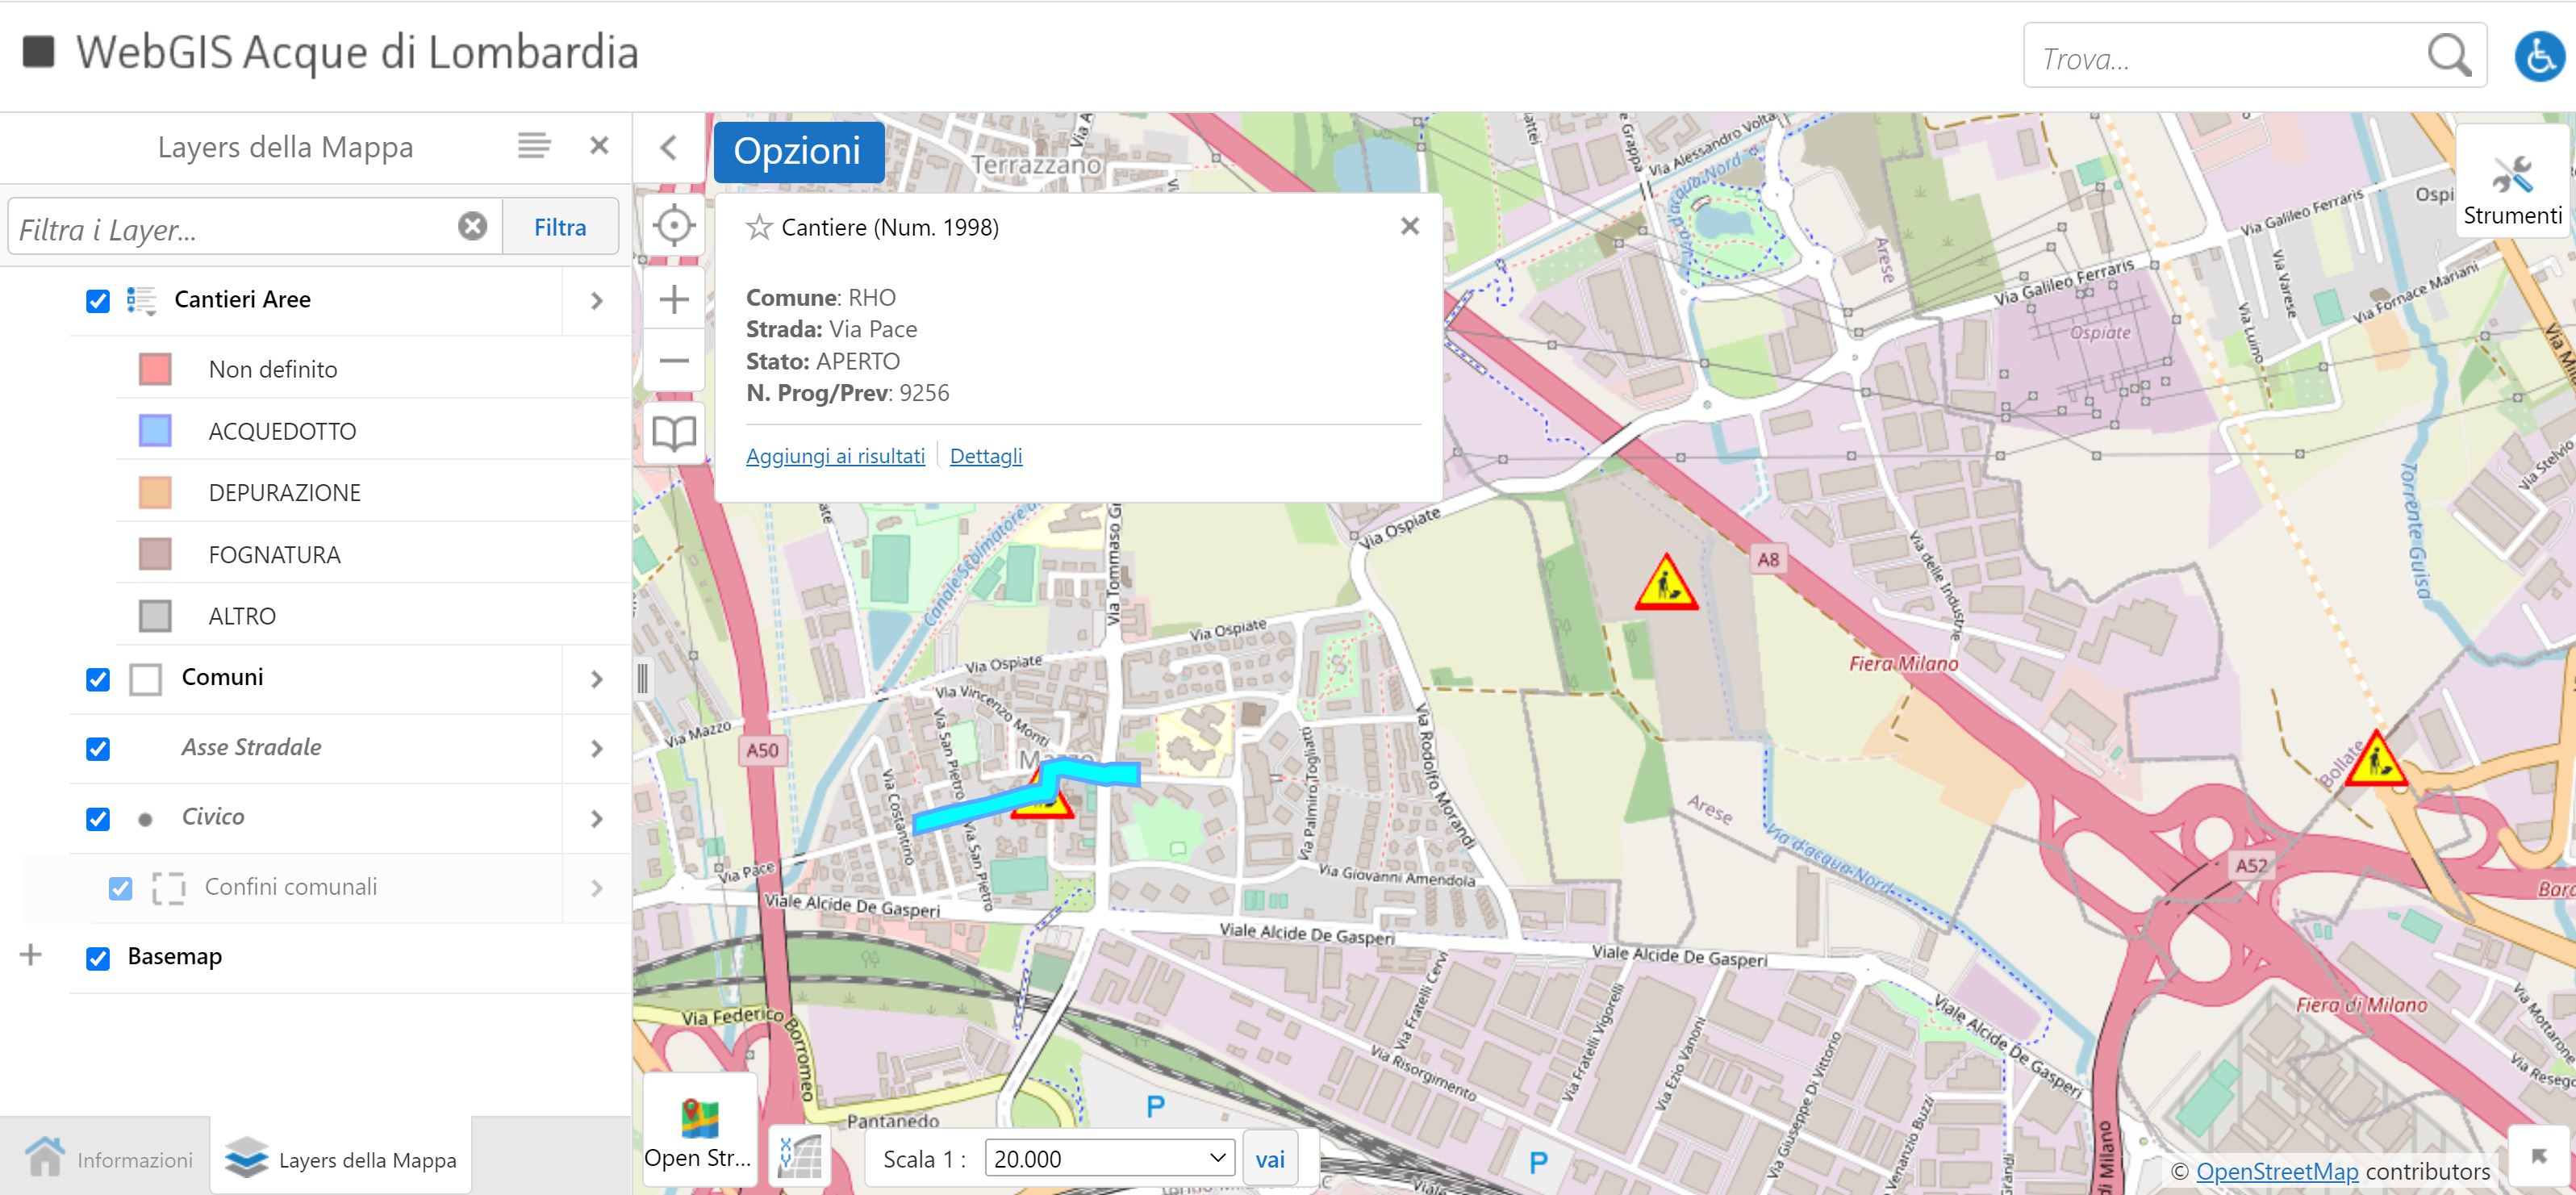2576x1195 pixels.
Task: Close the Cantiere popup
Action: click(x=1410, y=226)
